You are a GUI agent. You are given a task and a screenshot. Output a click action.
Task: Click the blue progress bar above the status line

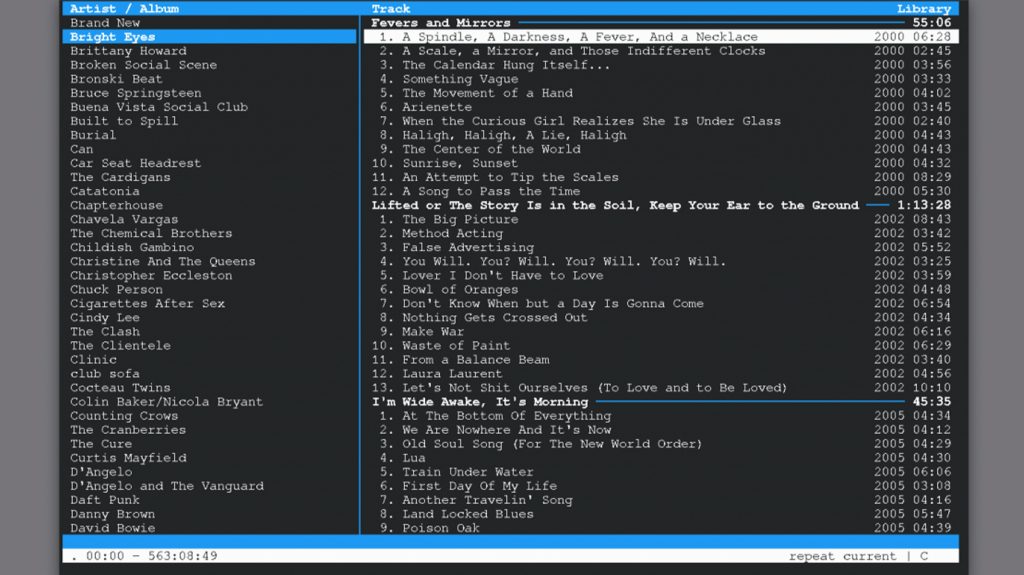pos(510,542)
